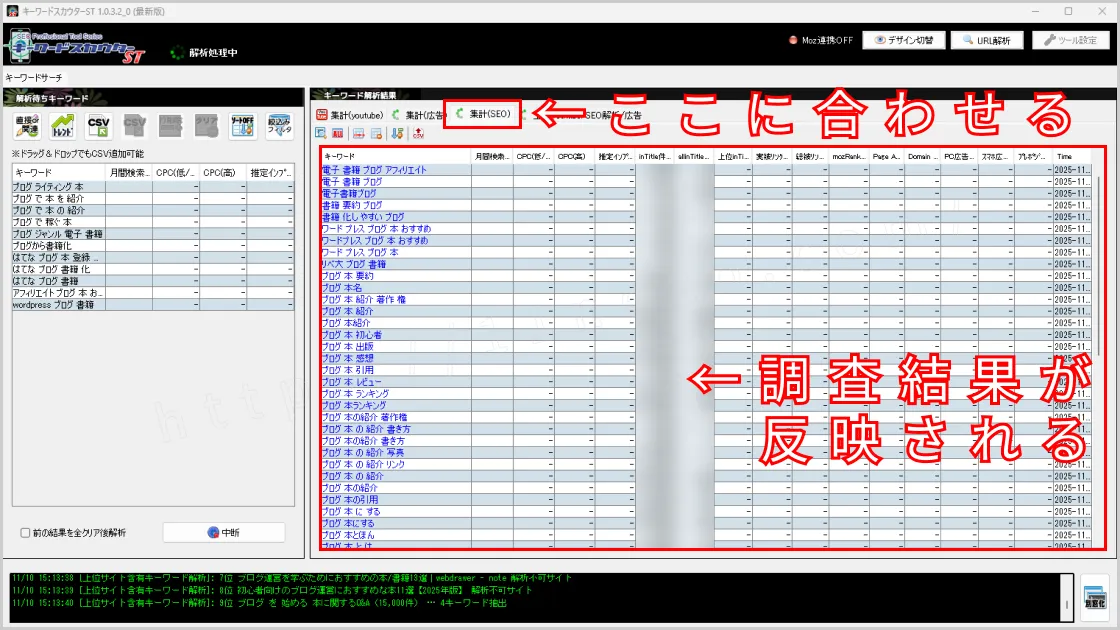Open the 絞込みフィルタ filter icon
Image resolution: width=1120 pixels, height=630 pixels.
click(278, 126)
